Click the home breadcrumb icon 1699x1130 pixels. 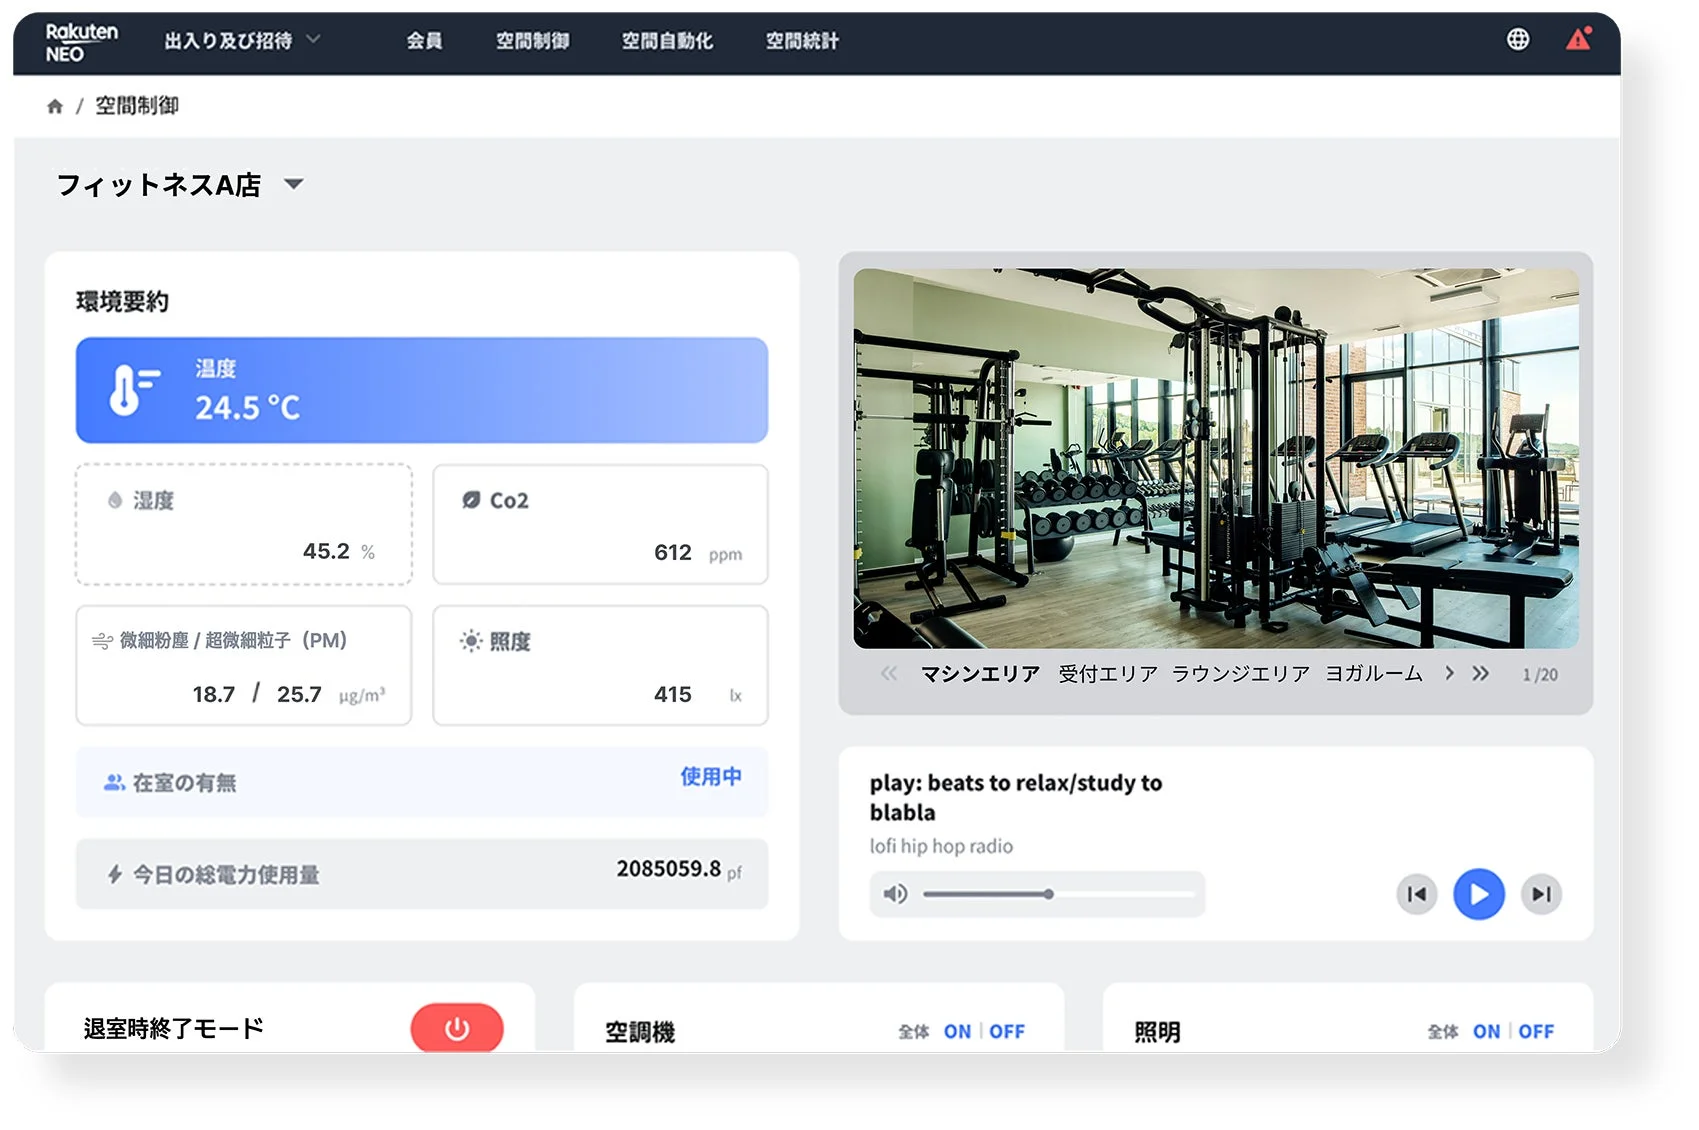tap(55, 106)
